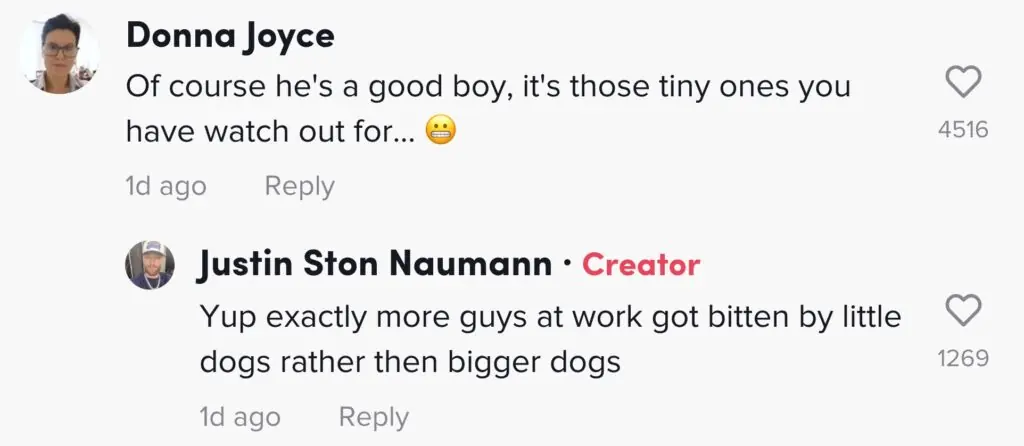Reply to Justin Ston Naumann's comment

click(x=374, y=416)
